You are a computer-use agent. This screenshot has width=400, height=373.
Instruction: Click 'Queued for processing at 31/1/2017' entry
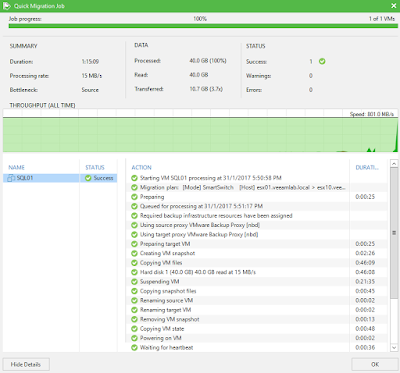click(201, 206)
